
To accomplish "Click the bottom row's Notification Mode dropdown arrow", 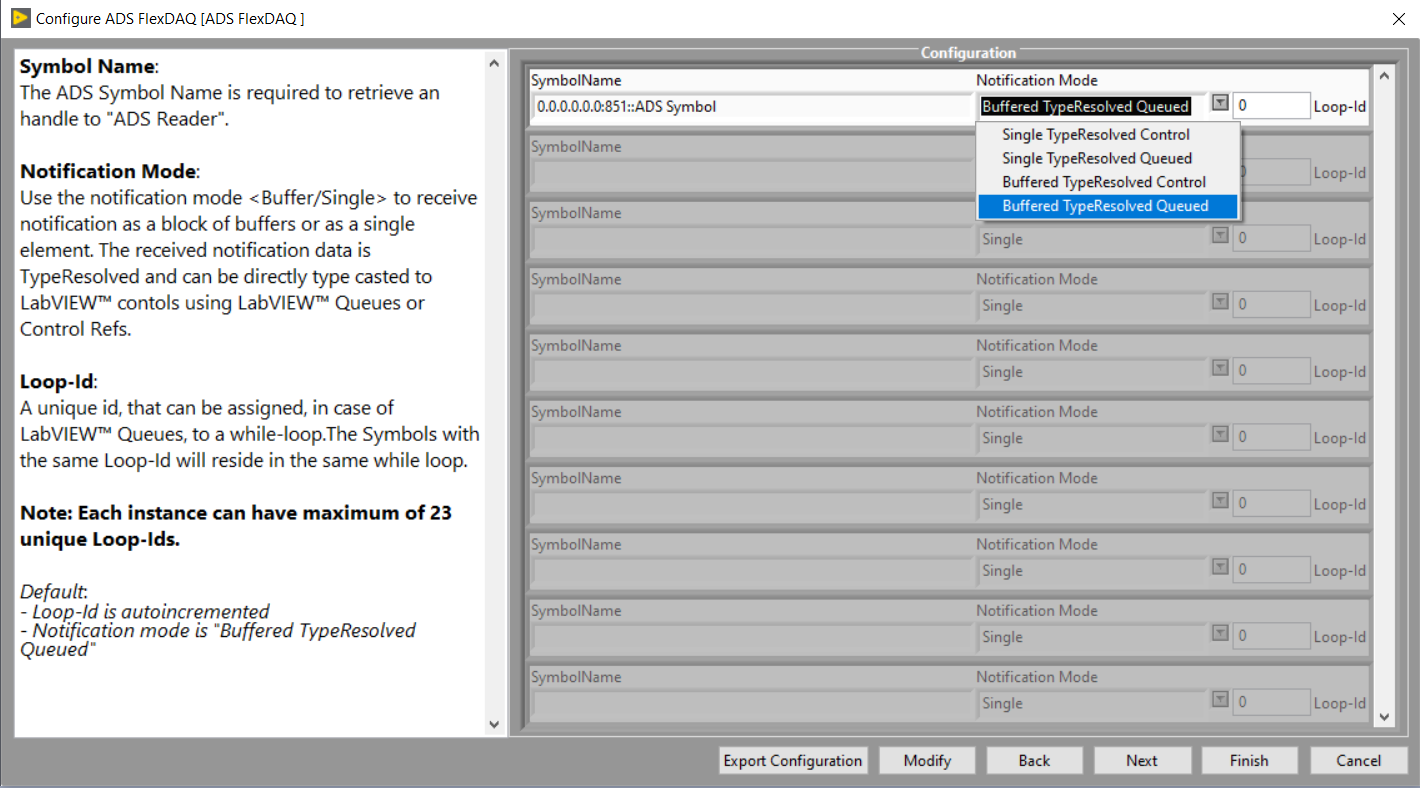I will tap(1220, 699).
